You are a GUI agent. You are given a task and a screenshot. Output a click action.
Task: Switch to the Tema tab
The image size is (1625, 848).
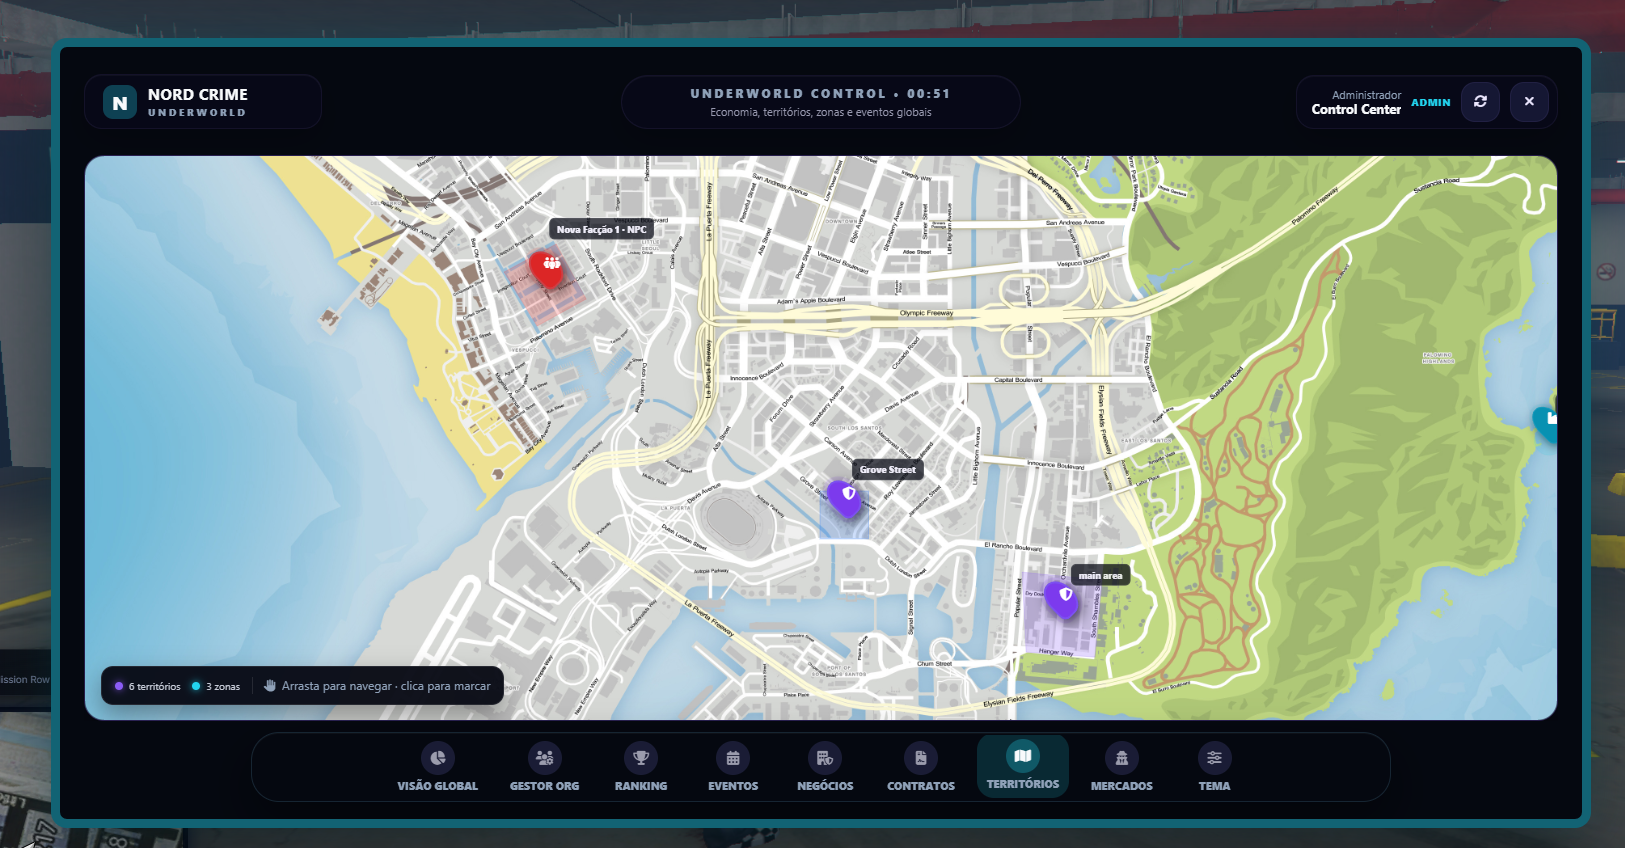tap(1214, 768)
